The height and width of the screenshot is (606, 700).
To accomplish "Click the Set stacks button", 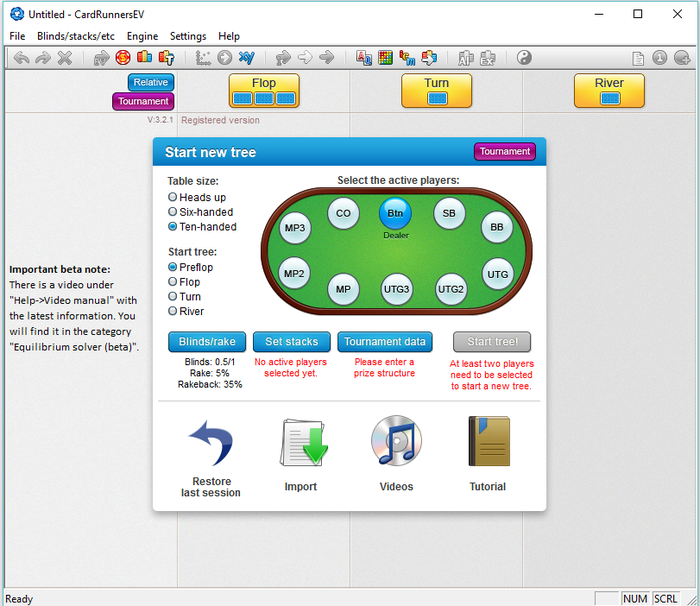I will point(292,342).
